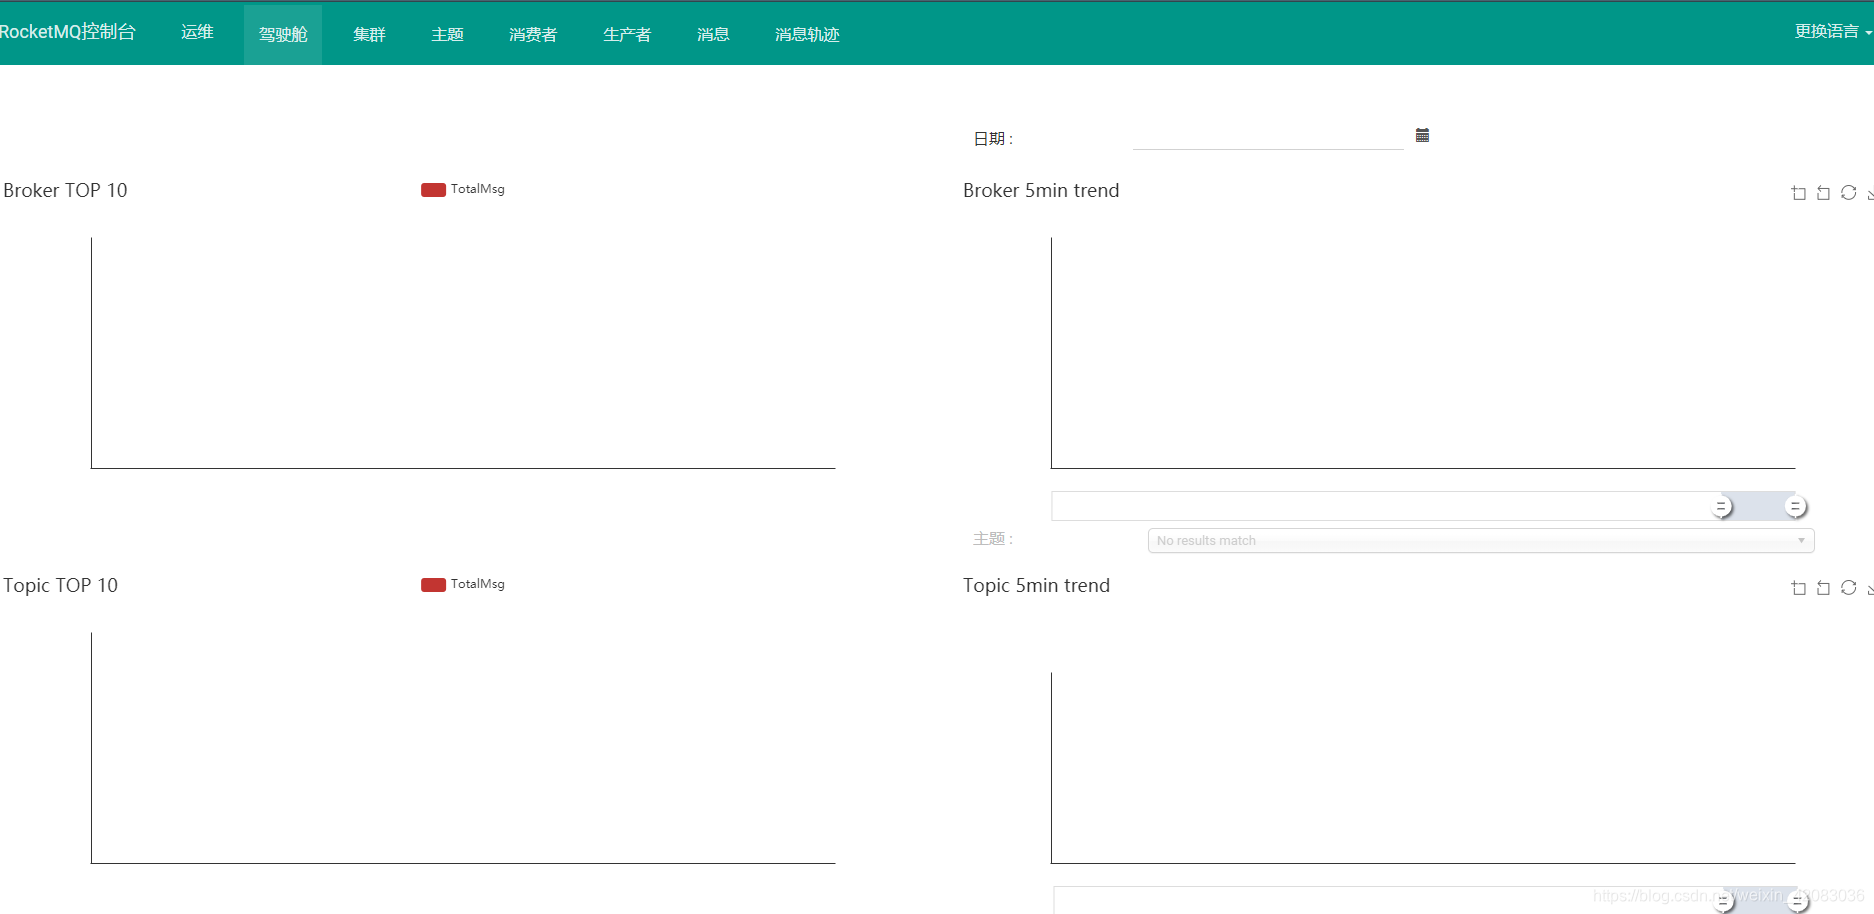1874x914 pixels.
Task: Switch to the 主题 topic tab
Action: point(447,34)
